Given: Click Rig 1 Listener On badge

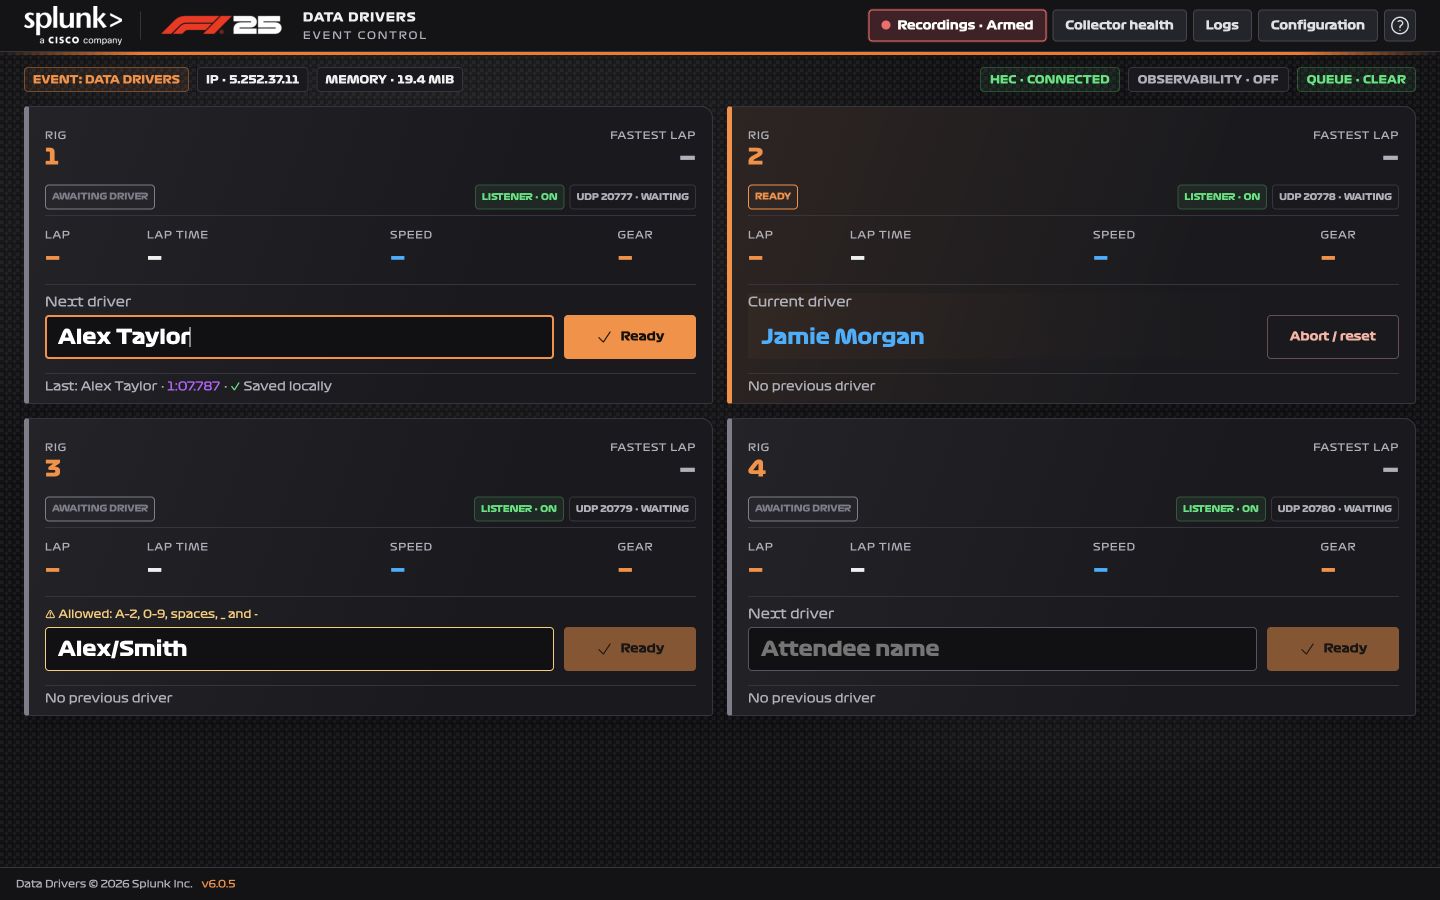Looking at the screenshot, I should (x=519, y=197).
